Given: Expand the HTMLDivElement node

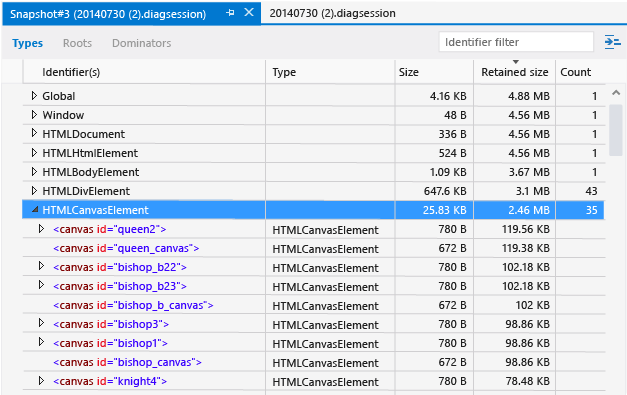Looking at the screenshot, I should pyautogui.click(x=34, y=191).
